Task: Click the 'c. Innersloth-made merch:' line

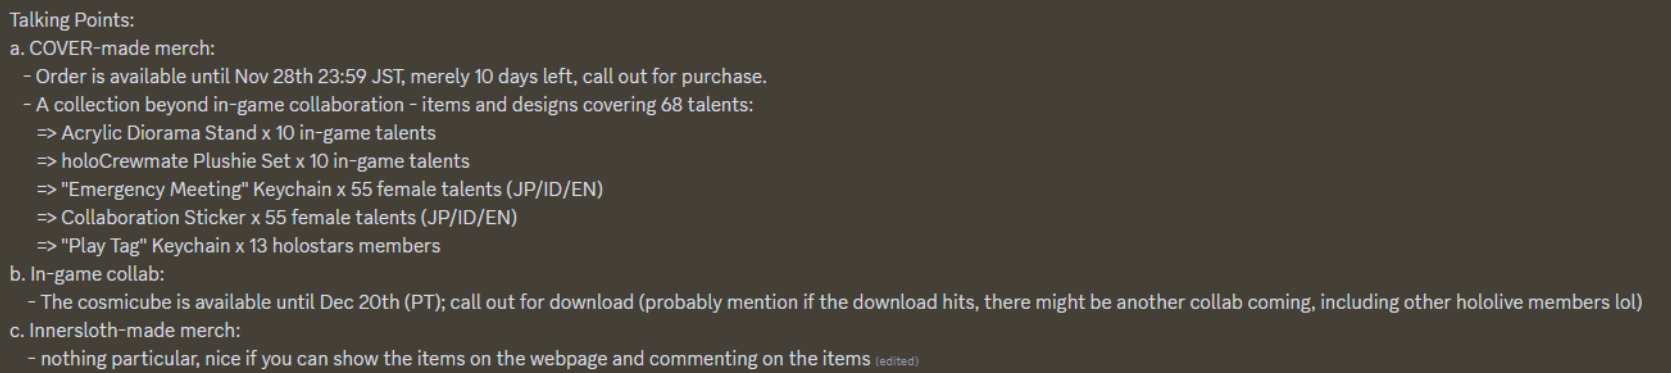Action: coord(125,330)
